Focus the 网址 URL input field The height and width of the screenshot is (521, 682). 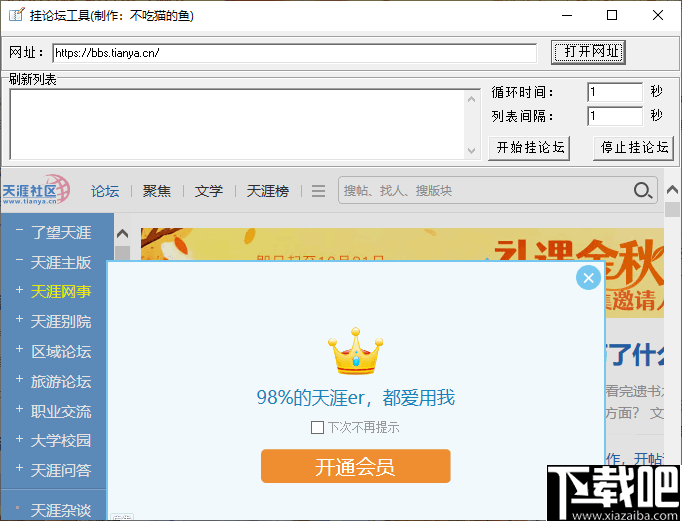[294, 53]
